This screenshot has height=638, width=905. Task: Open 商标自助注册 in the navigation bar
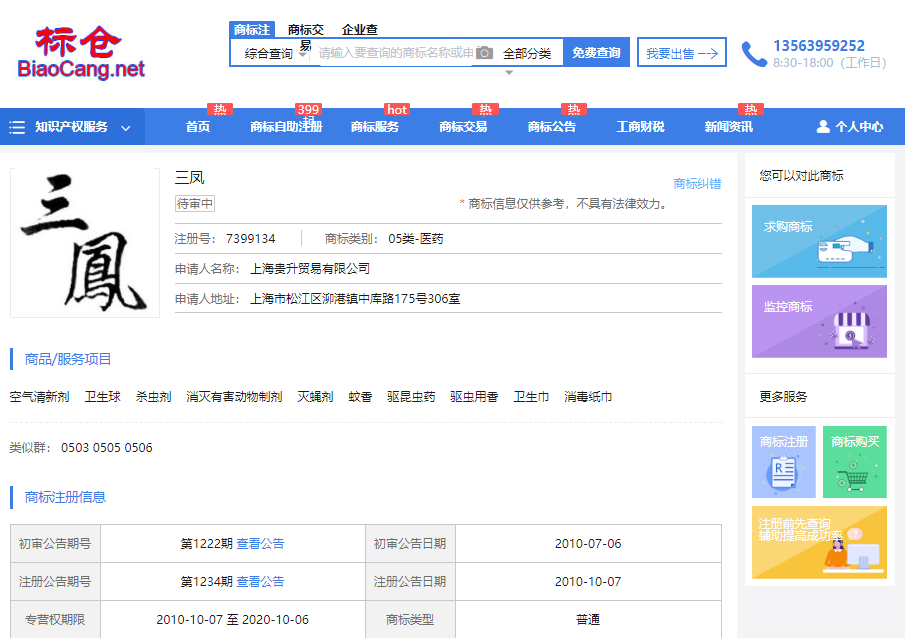[x=286, y=126]
